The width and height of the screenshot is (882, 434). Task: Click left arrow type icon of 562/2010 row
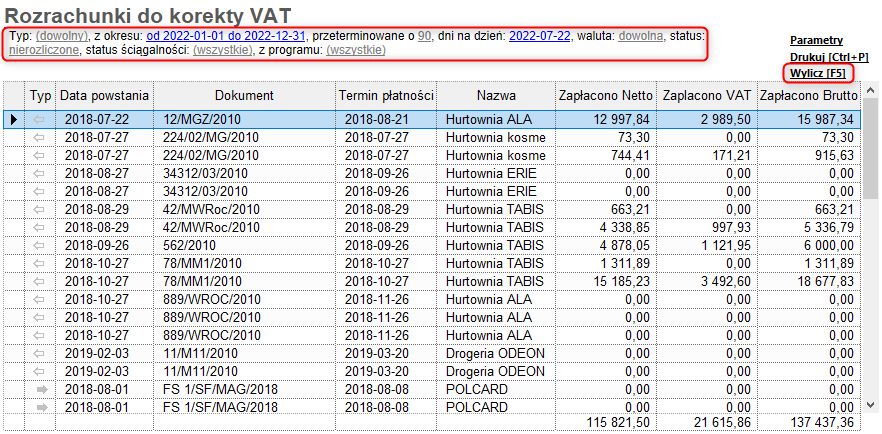[39, 246]
